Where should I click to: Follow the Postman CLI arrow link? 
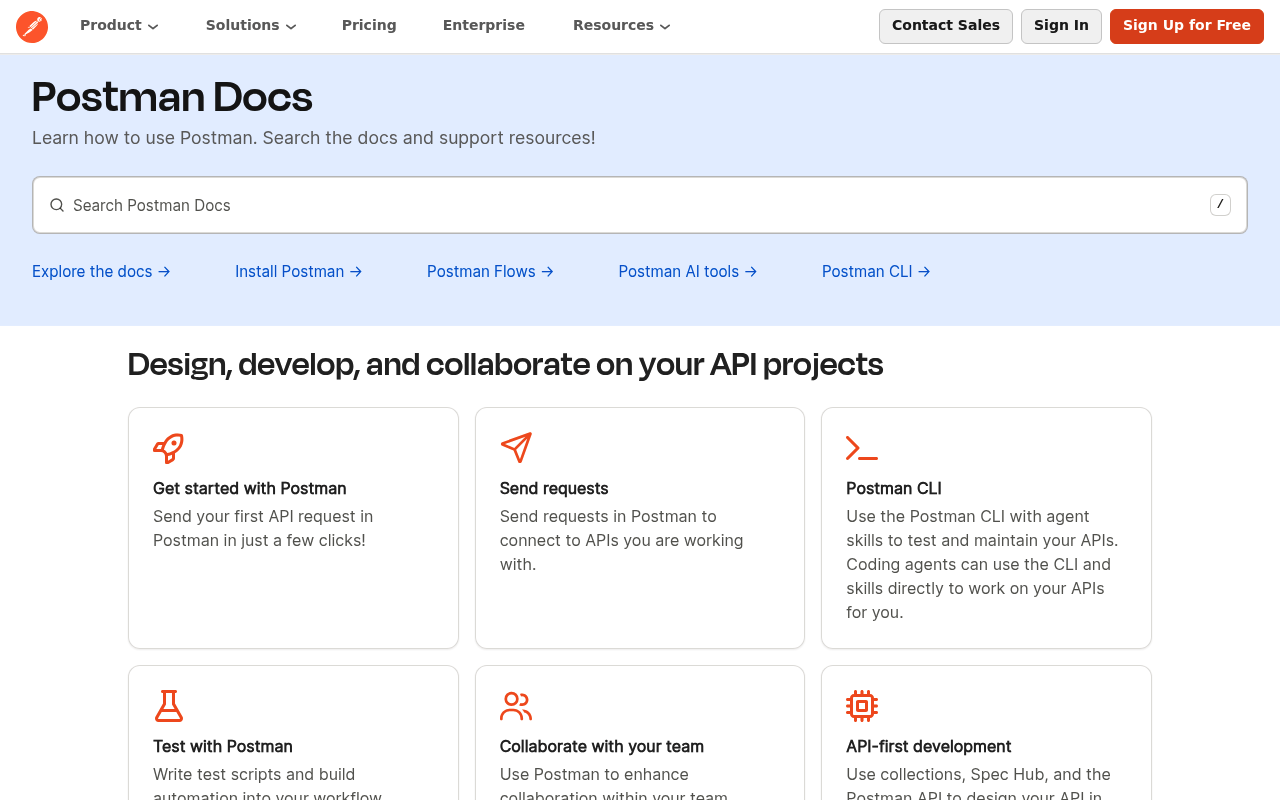pos(876,271)
